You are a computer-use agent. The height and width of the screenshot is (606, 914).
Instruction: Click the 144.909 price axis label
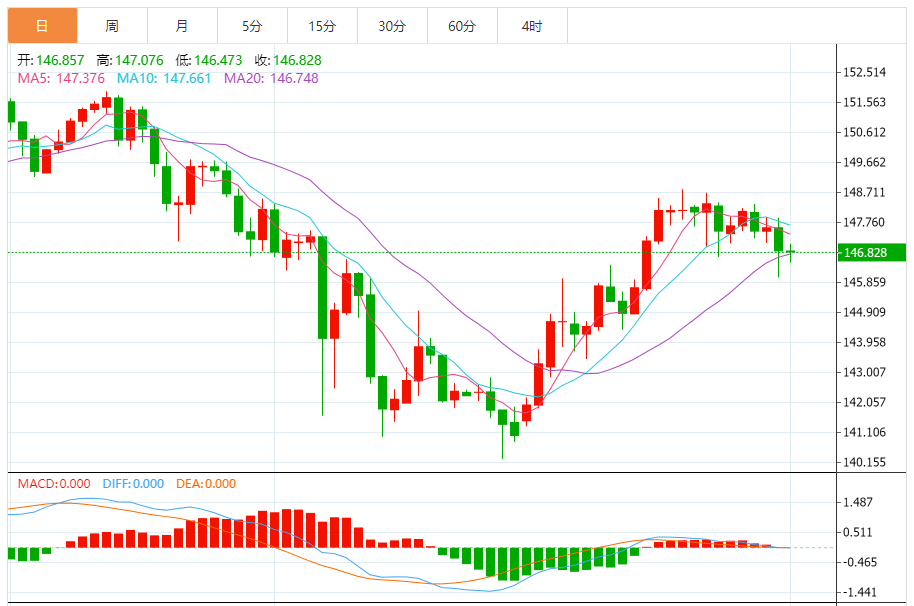(x=864, y=312)
